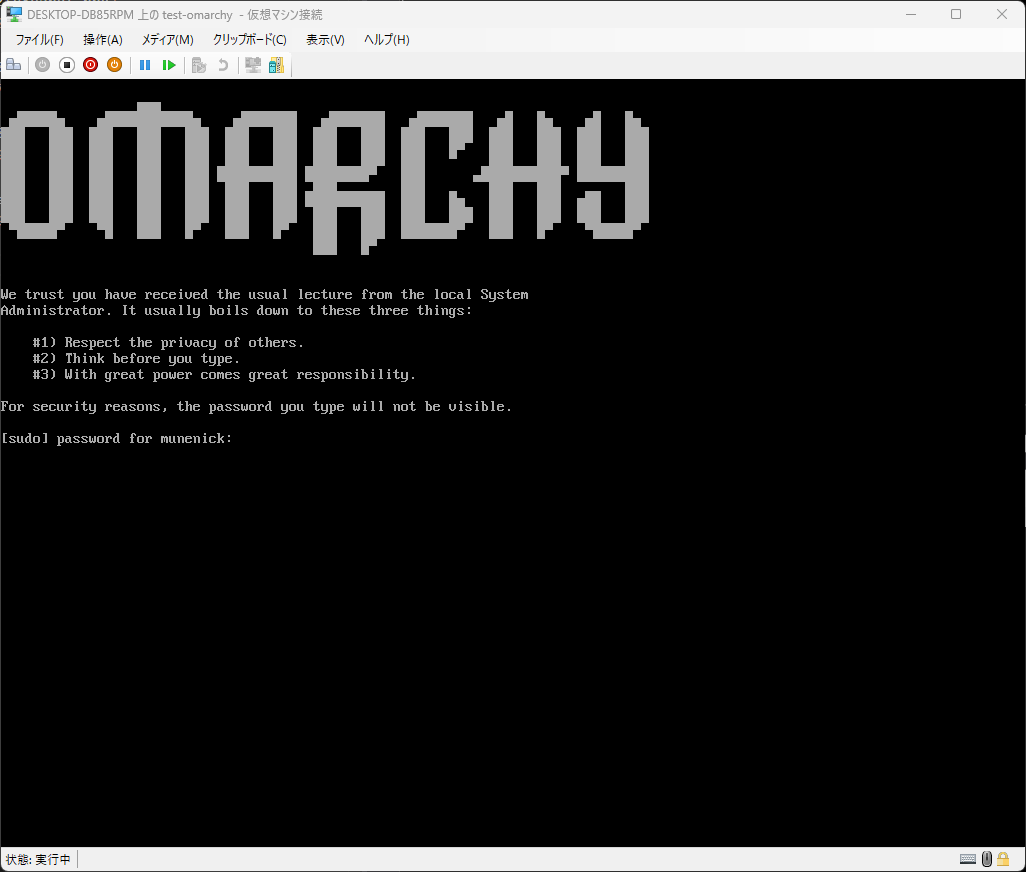Click the colorful share/zip folder toolbar icon
This screenshot has width=1026, height=872.
click(276, 65)
